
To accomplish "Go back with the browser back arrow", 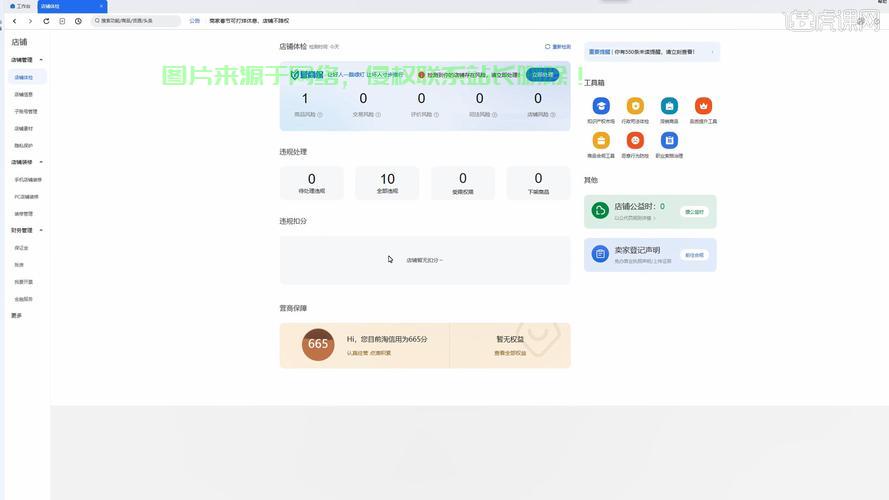I will pyautogui.click(x=14, y=21).
